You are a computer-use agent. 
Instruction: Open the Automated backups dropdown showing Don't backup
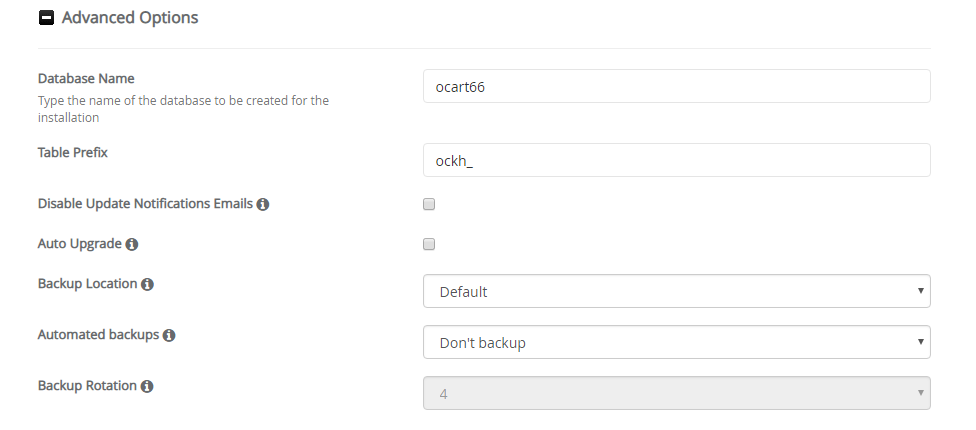coord(677,342)
